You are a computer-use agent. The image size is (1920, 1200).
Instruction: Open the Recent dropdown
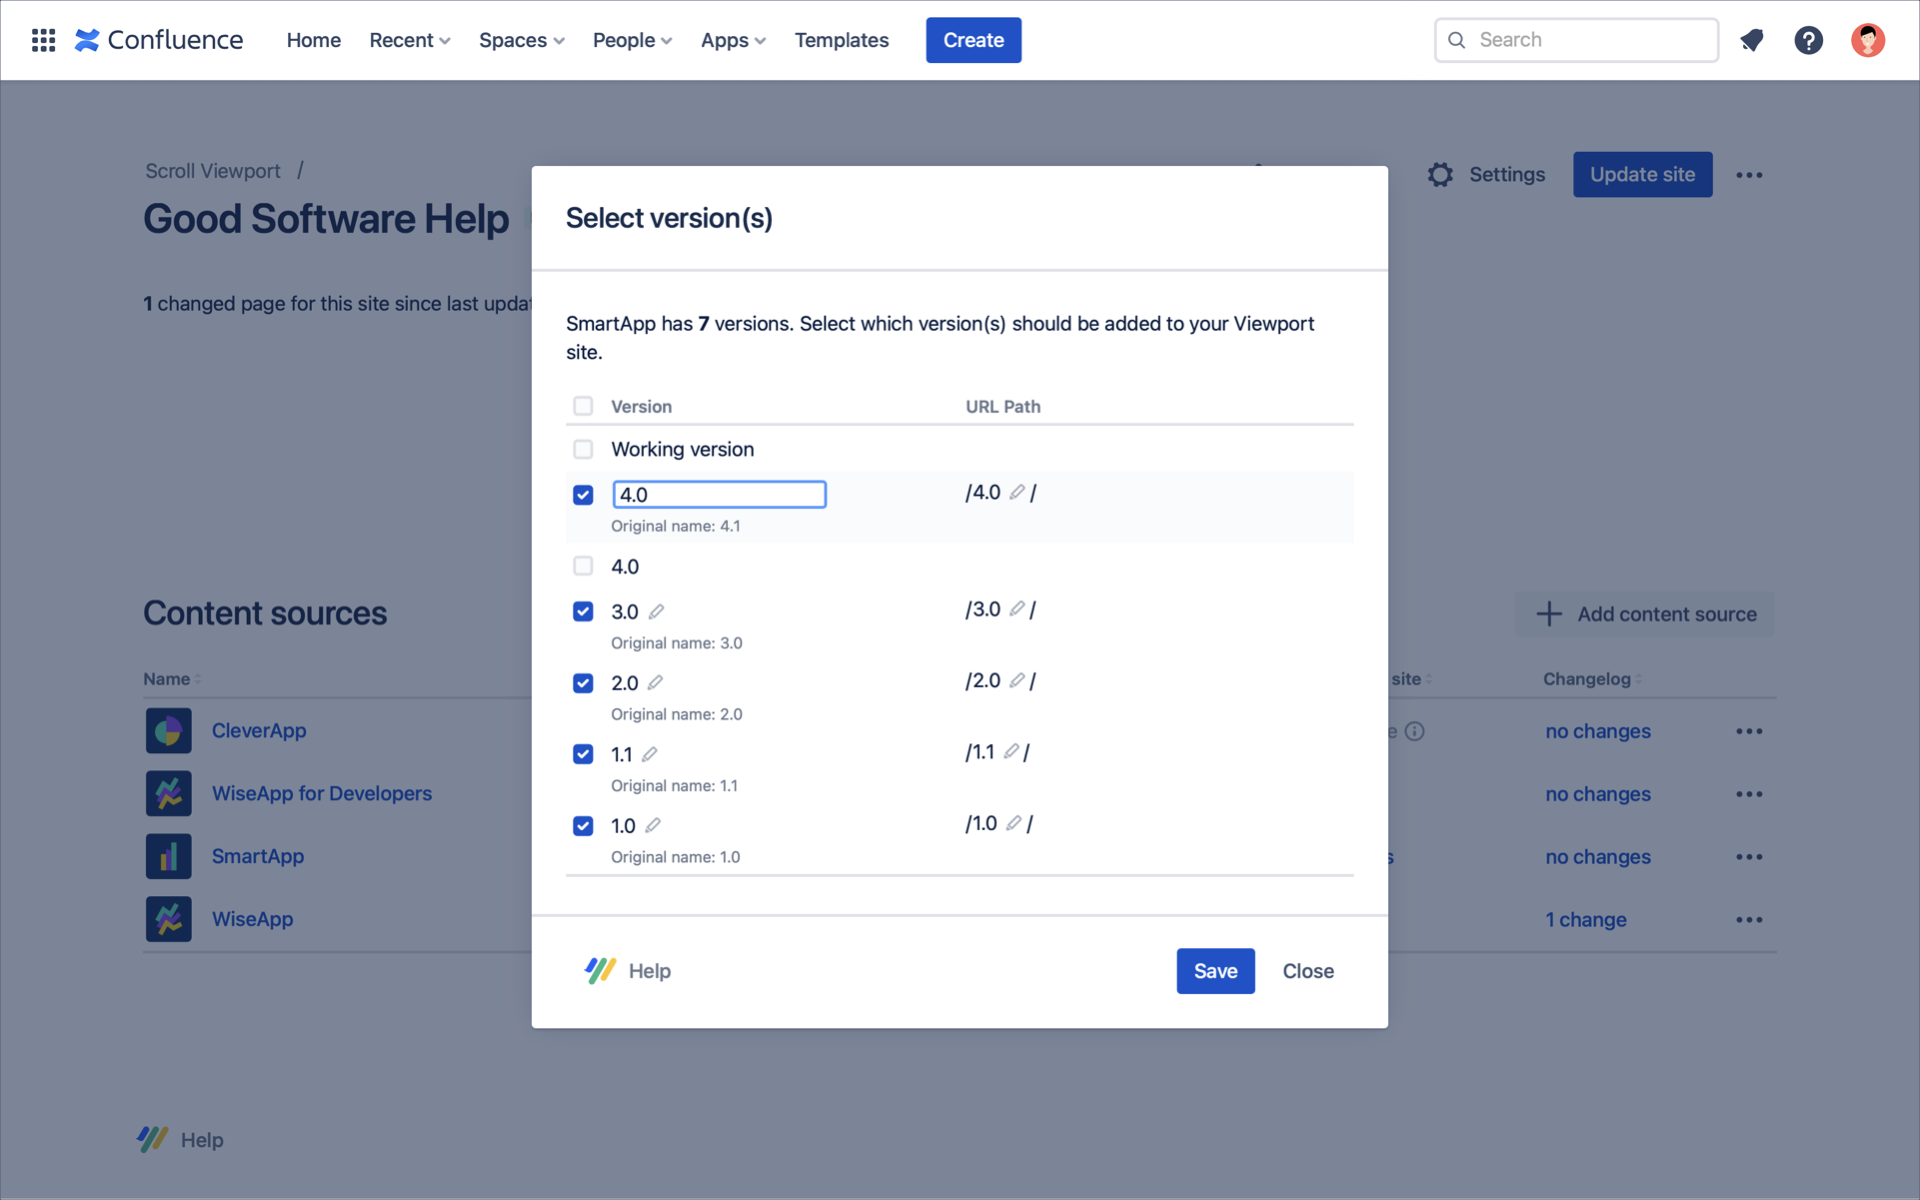pyautogui.click(x=409, y=40)
